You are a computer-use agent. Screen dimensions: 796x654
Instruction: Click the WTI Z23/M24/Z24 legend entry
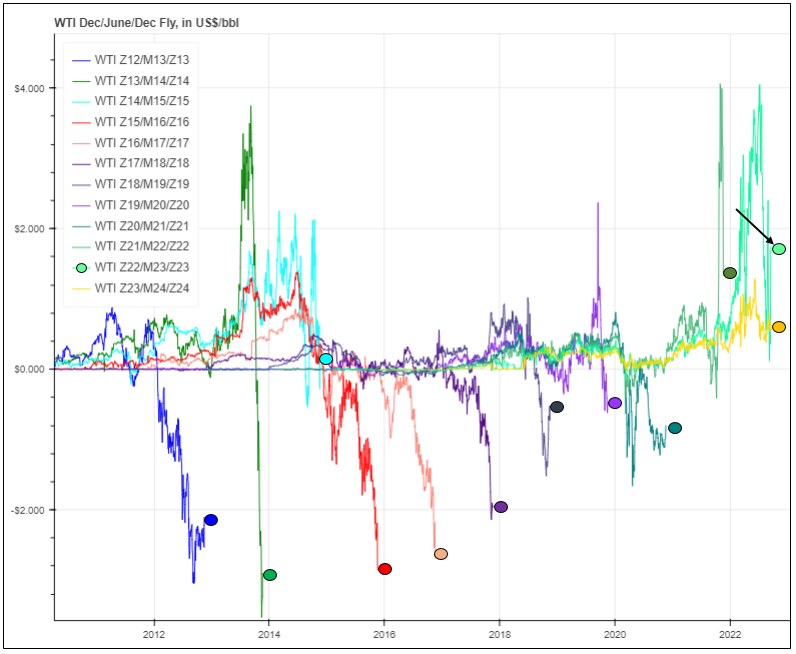point(131,288)
